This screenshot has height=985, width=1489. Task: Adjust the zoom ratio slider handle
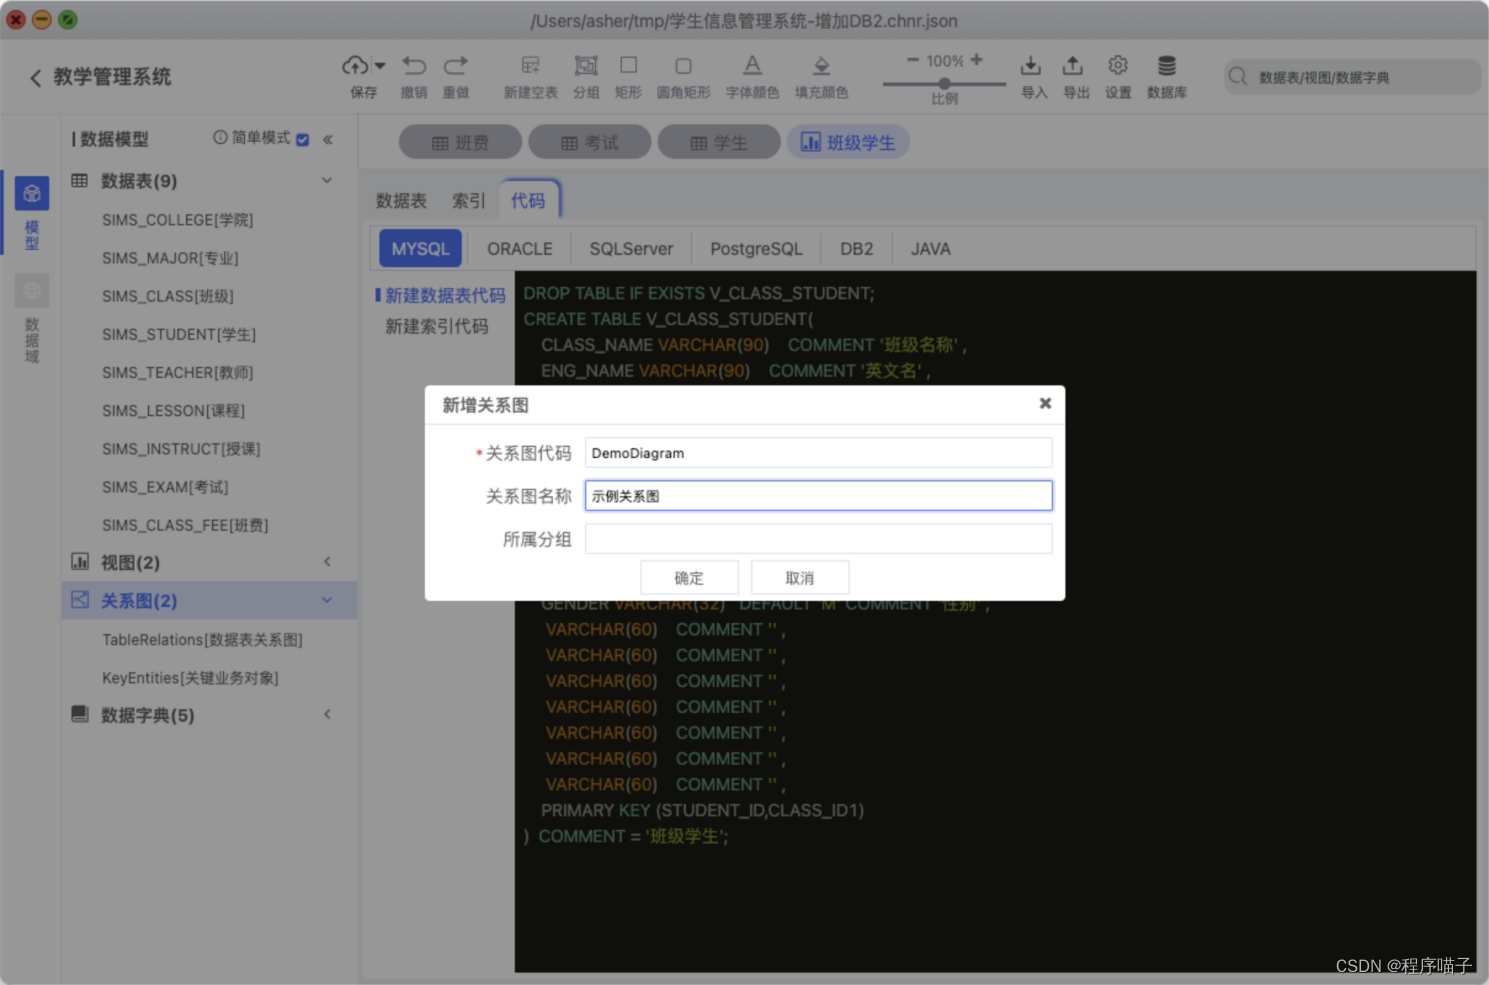944,84
